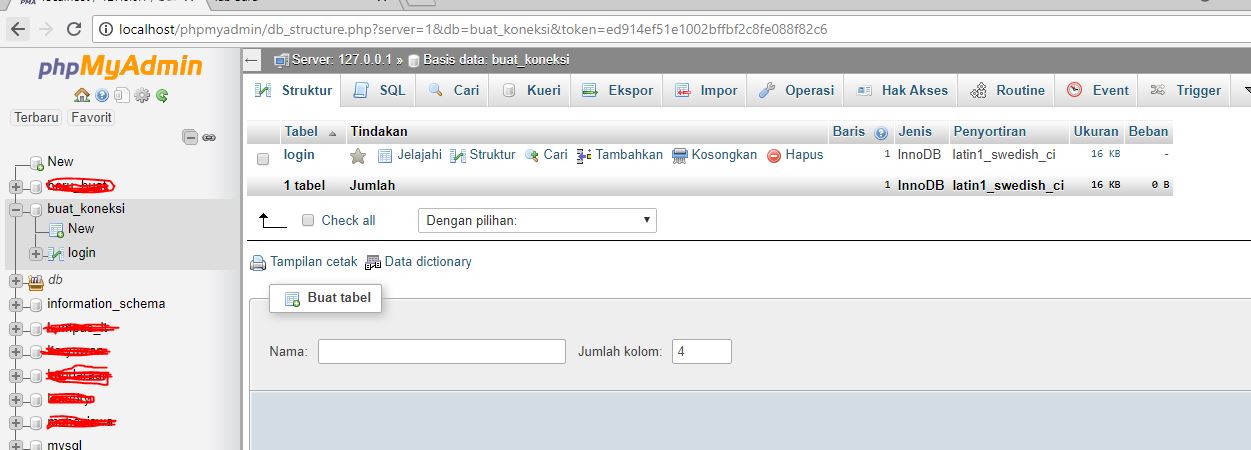Click the Nama table name input field

pos(442,352)
